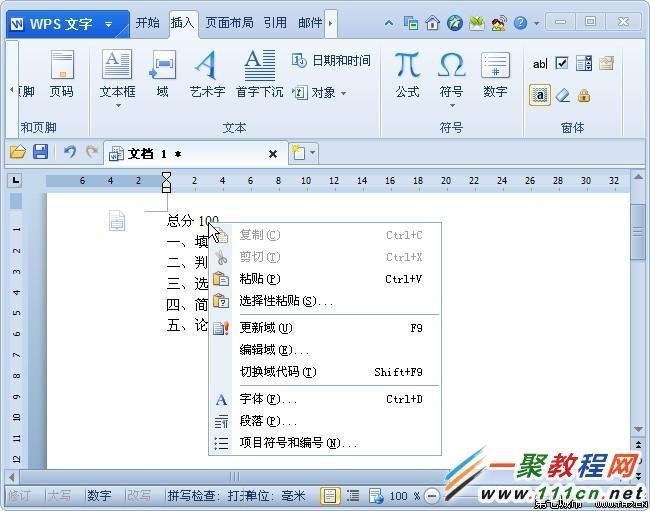This screenshot has height=511, width=650.
Task: Choose 更新域(U) from context menu
Action: (x=325, y=328)
